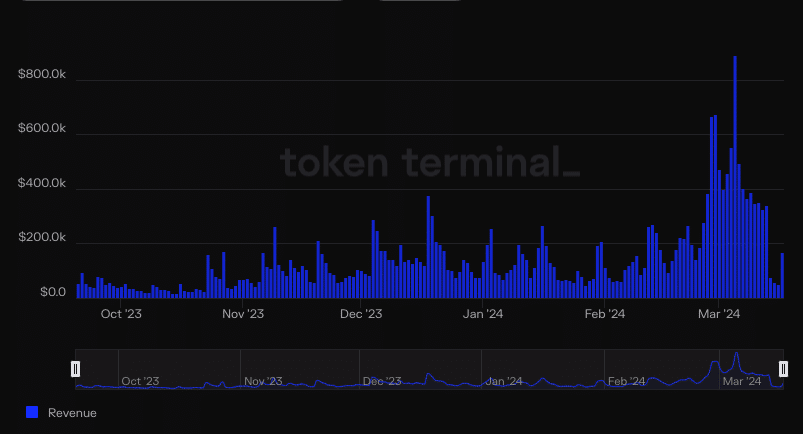Click the Dec '23 main axis label
The width and height of the screenshot is (803, 434).
361,314
